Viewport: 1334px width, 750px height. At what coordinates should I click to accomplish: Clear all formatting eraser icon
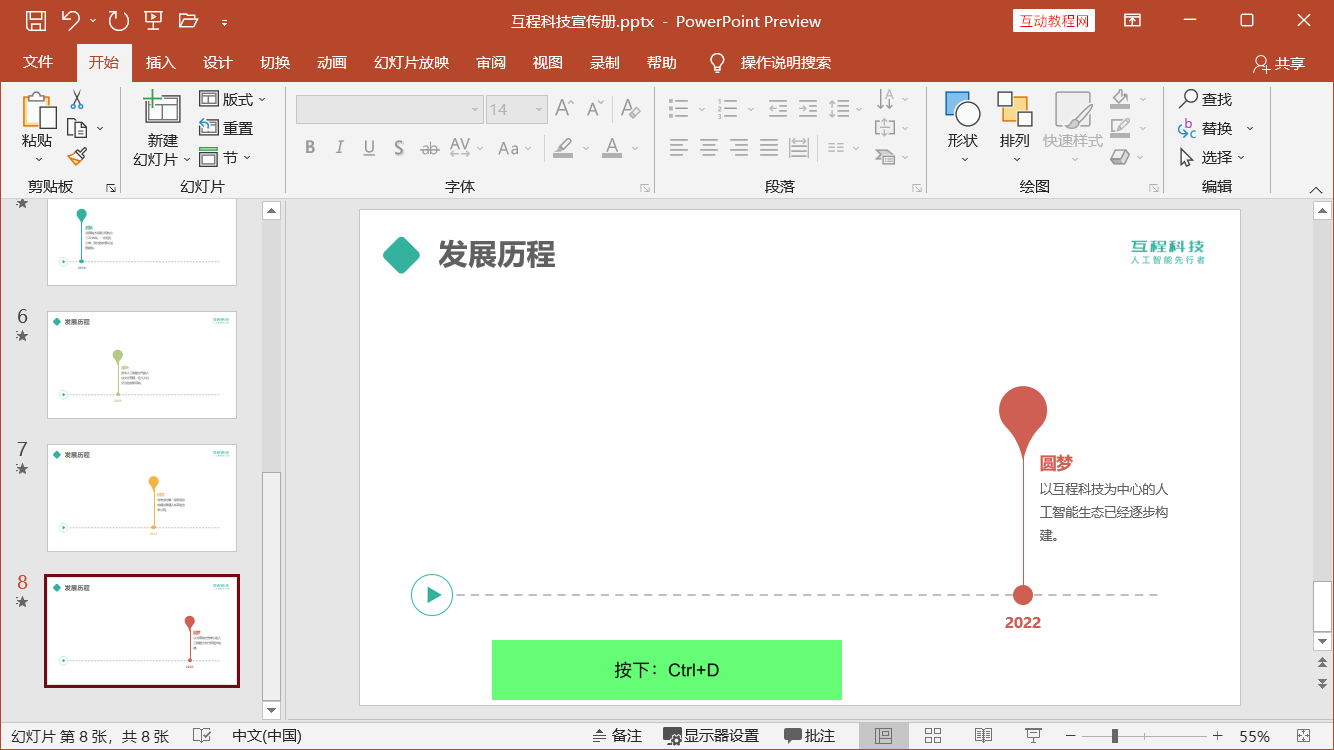pyautogui.click(x=630, y=108)
